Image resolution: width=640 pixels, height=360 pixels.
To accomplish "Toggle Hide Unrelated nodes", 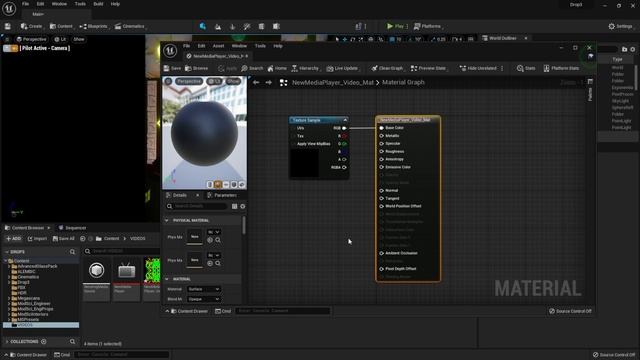I will click(x=478, y=68).
